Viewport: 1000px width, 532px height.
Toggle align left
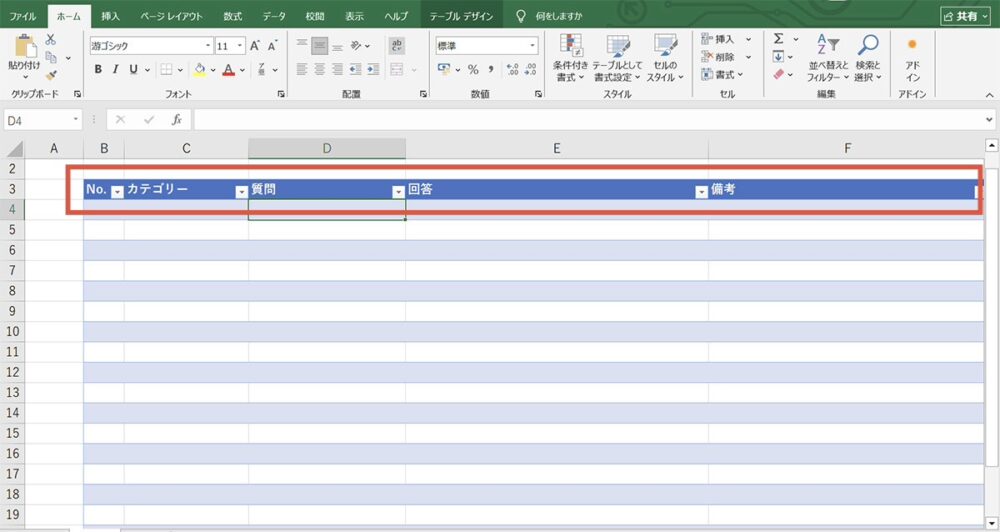pos(302,70)
